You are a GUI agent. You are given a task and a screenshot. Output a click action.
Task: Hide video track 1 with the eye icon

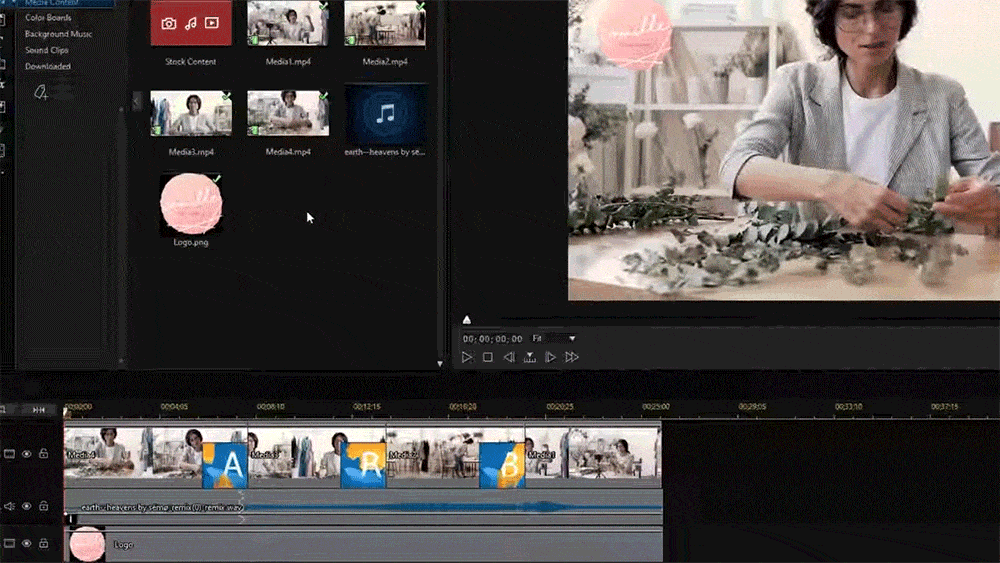coord(27,454)
